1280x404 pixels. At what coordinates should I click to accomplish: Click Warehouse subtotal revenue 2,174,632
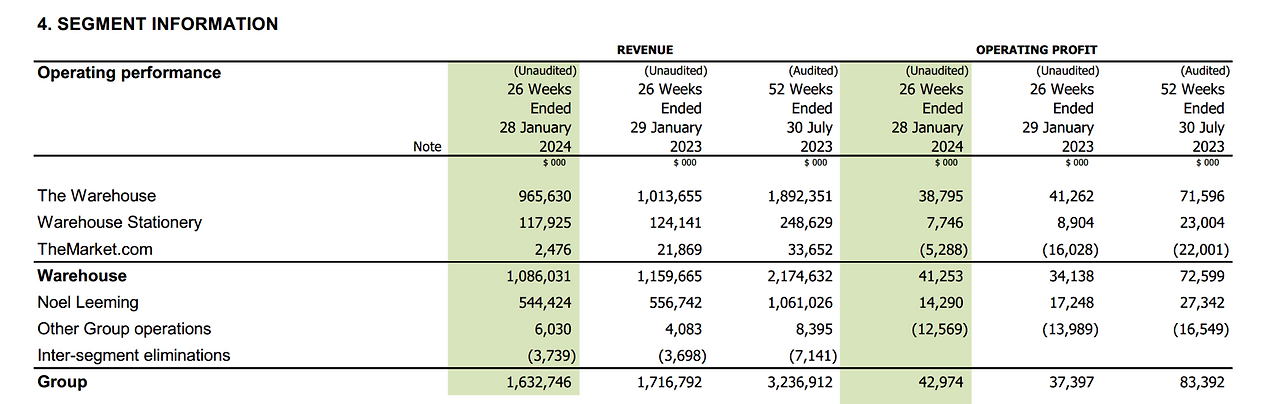(x=798, y=276)
